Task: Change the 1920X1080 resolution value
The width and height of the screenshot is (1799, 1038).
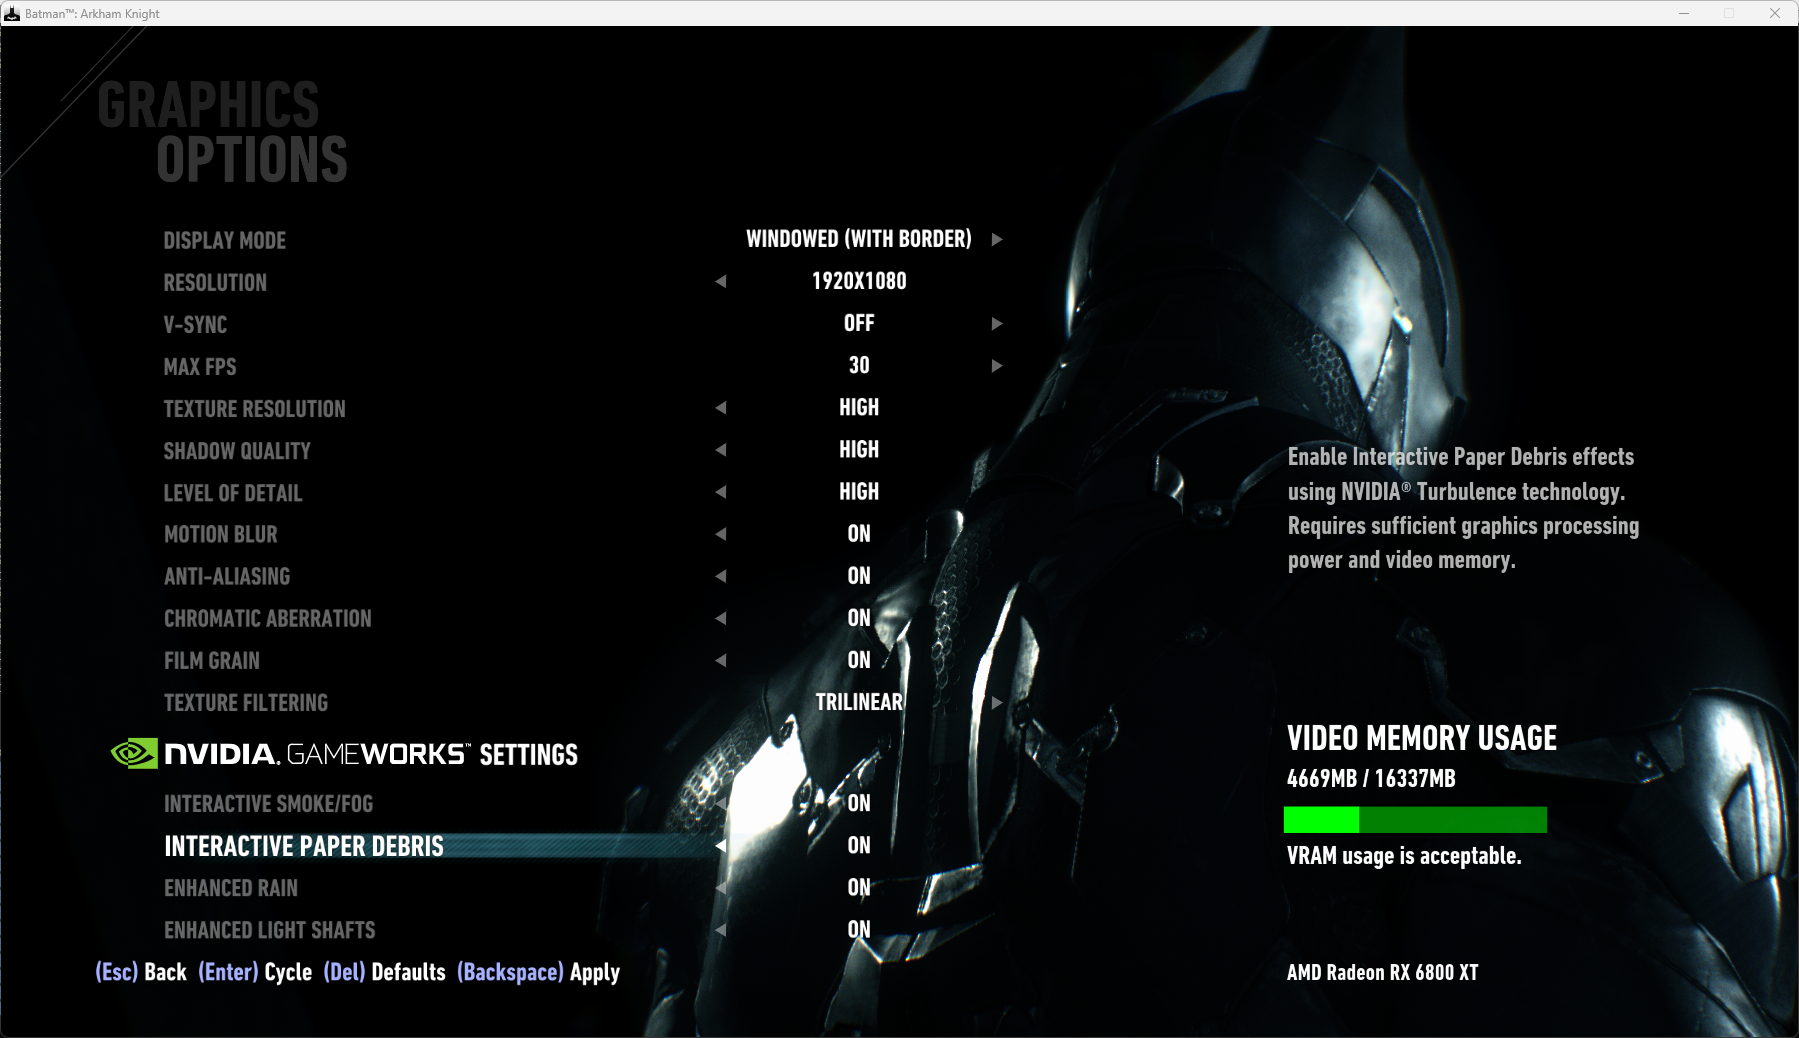Action: point(859,281)
